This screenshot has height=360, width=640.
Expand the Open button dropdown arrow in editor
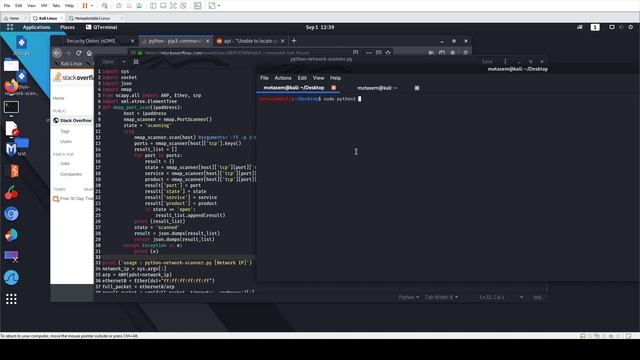[x=124, y=62]
